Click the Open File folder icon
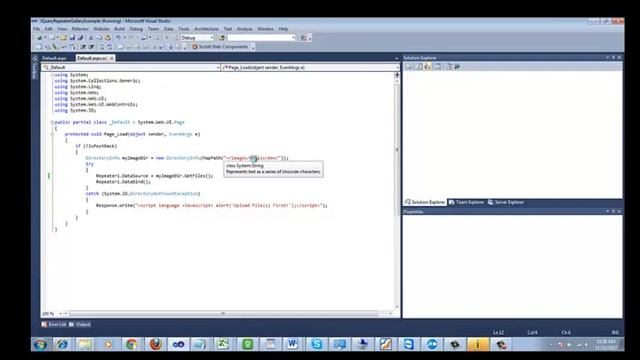This screenshot has width=640, height=360. 63,38
